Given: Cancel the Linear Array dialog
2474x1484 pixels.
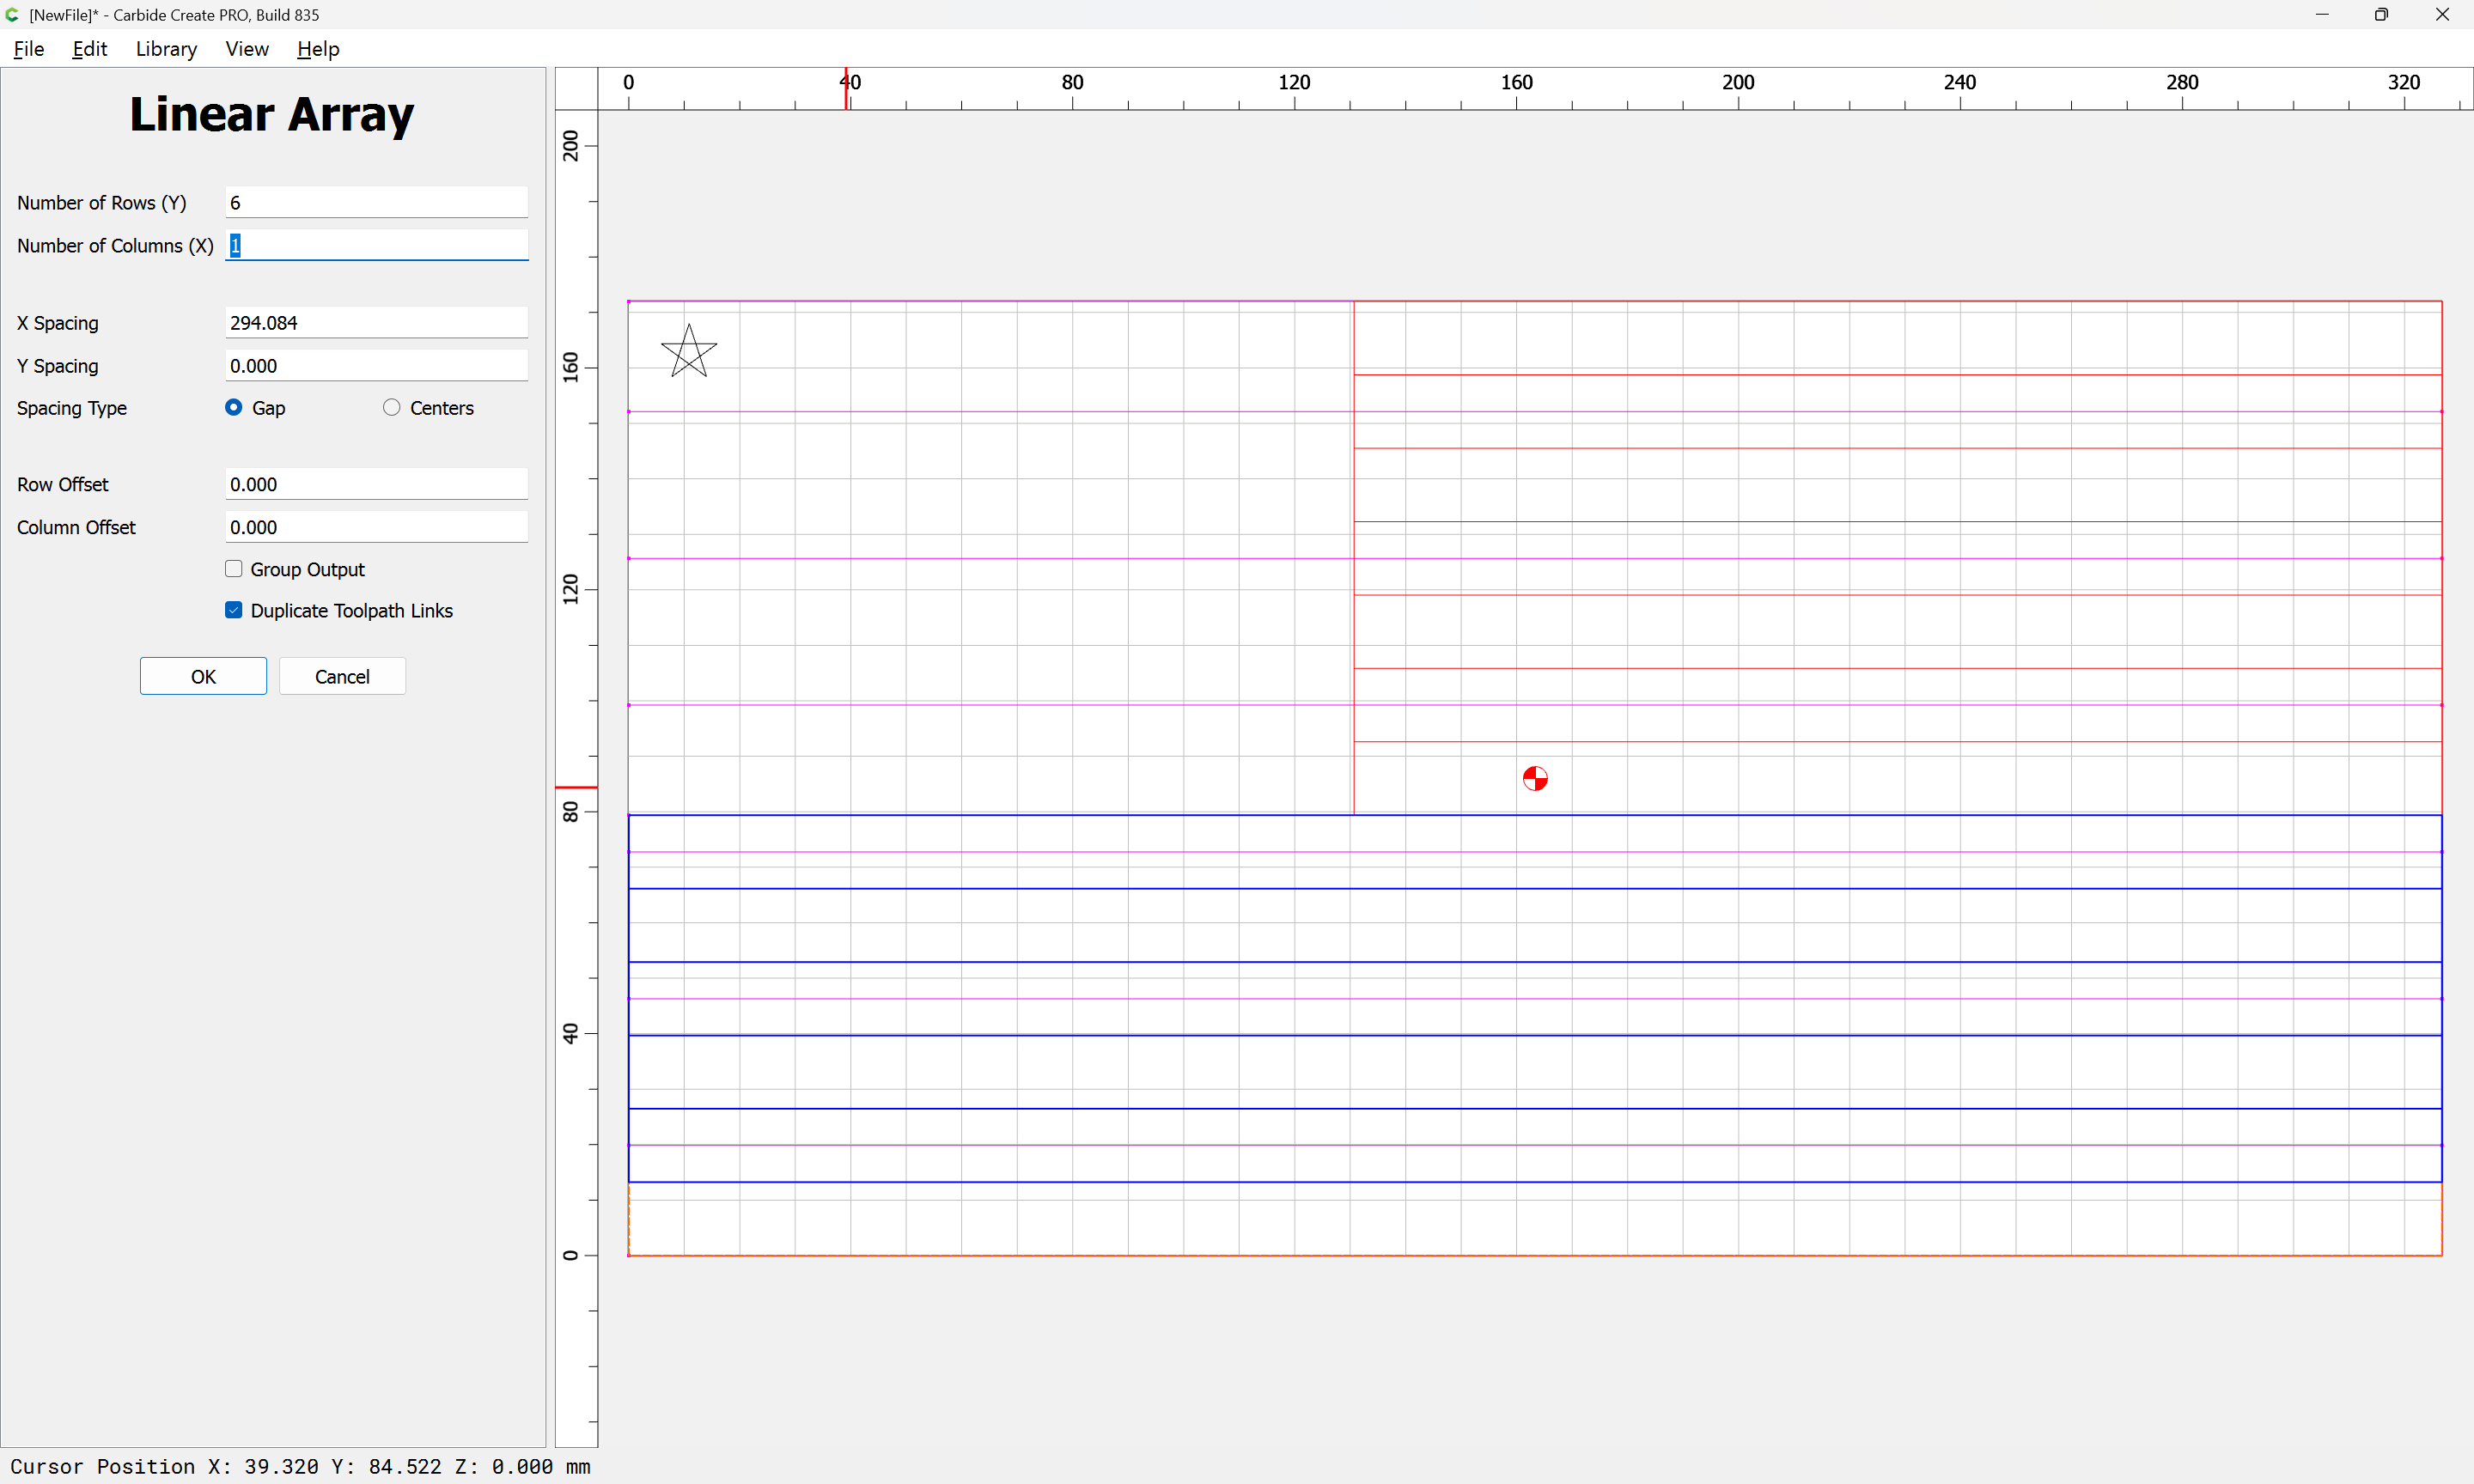Looking at the screenshot, I should tap(342, 676).
